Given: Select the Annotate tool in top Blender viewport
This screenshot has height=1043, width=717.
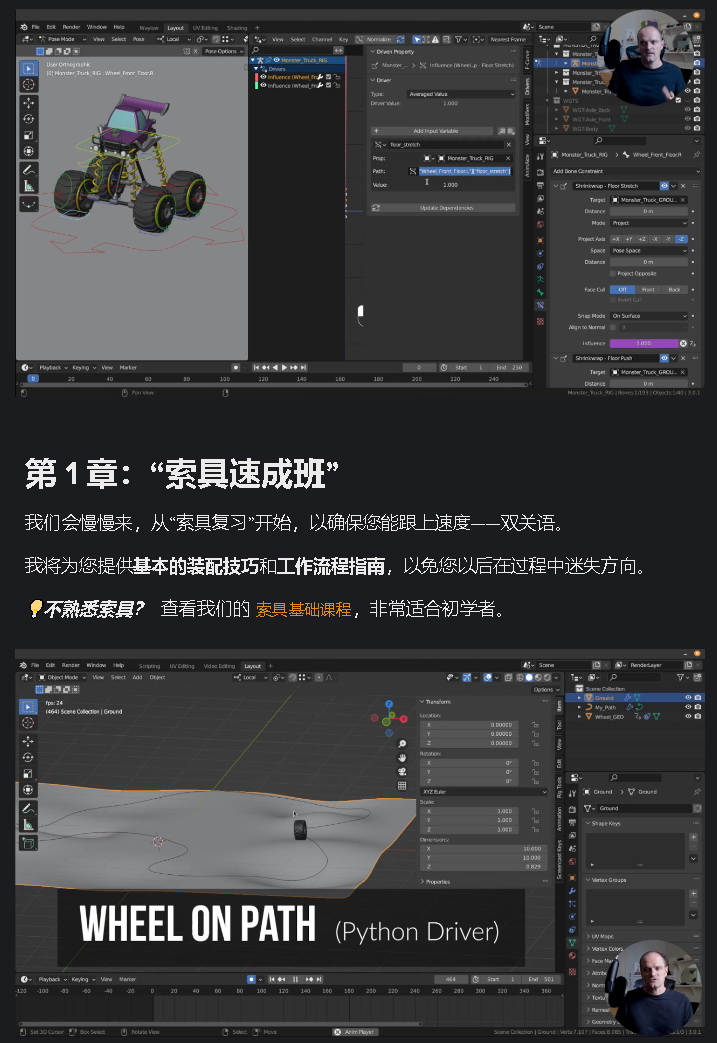Looking at the screenshot, I should pyautogui.click(x=29, y=170).
